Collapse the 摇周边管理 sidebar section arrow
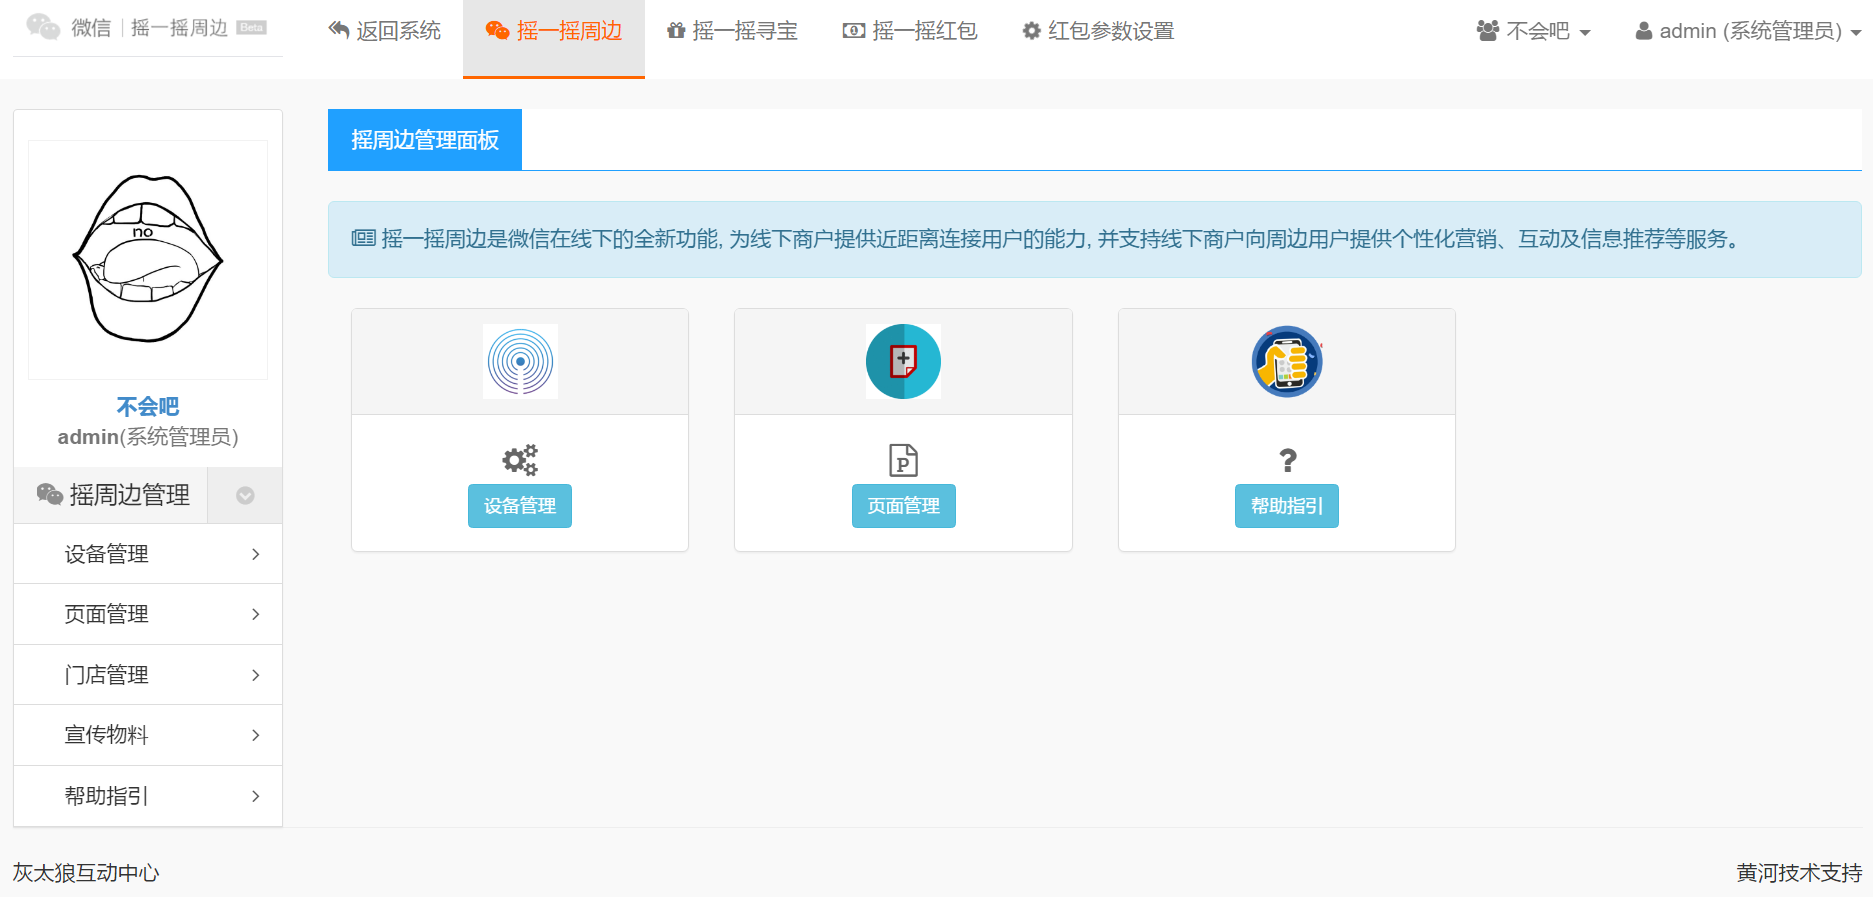 click(x=245, y=495)
